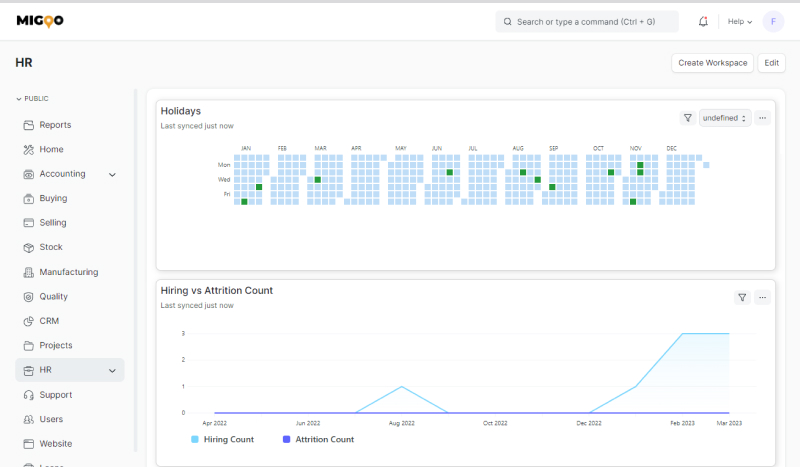Toggle the Hiring Count legend series
The image size is (800, 467).
pyautogui.click(x=223, y=439)
